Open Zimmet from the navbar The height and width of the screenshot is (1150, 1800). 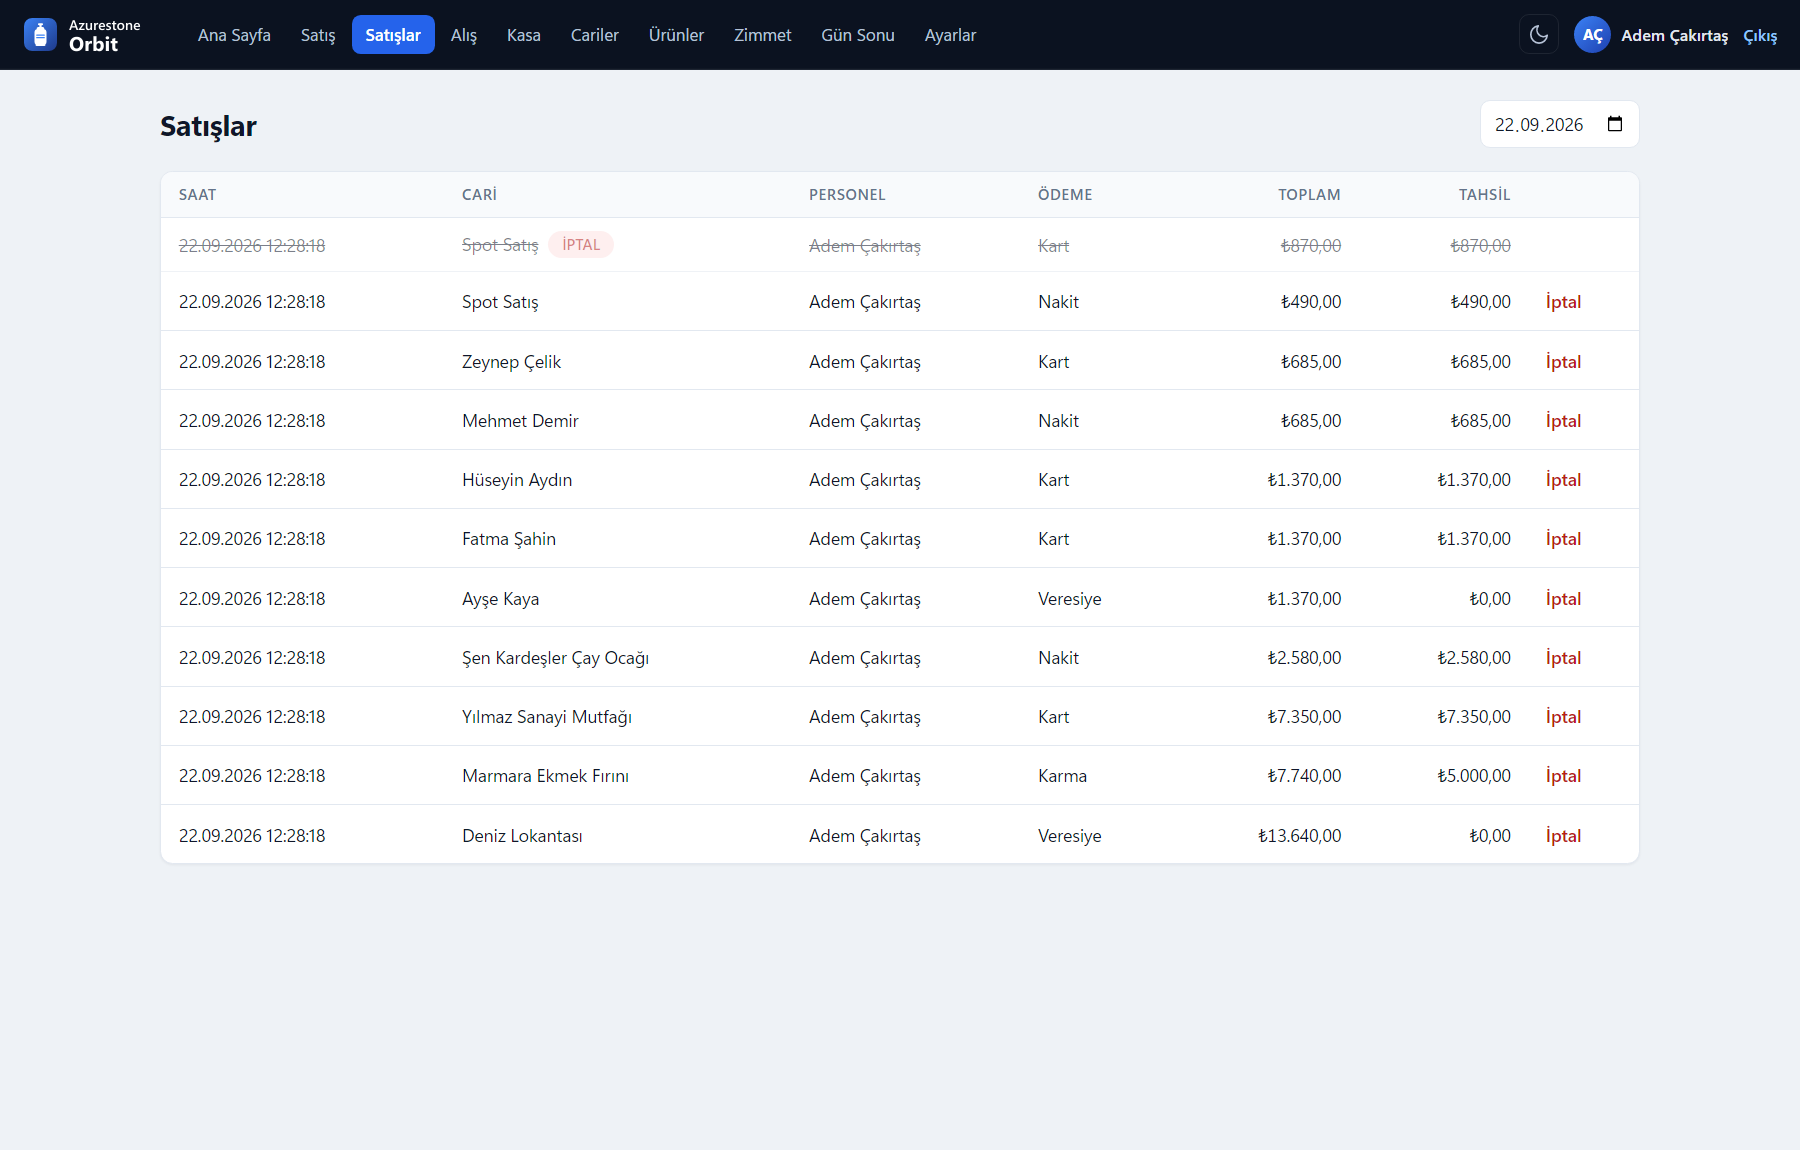click(763, 35)
